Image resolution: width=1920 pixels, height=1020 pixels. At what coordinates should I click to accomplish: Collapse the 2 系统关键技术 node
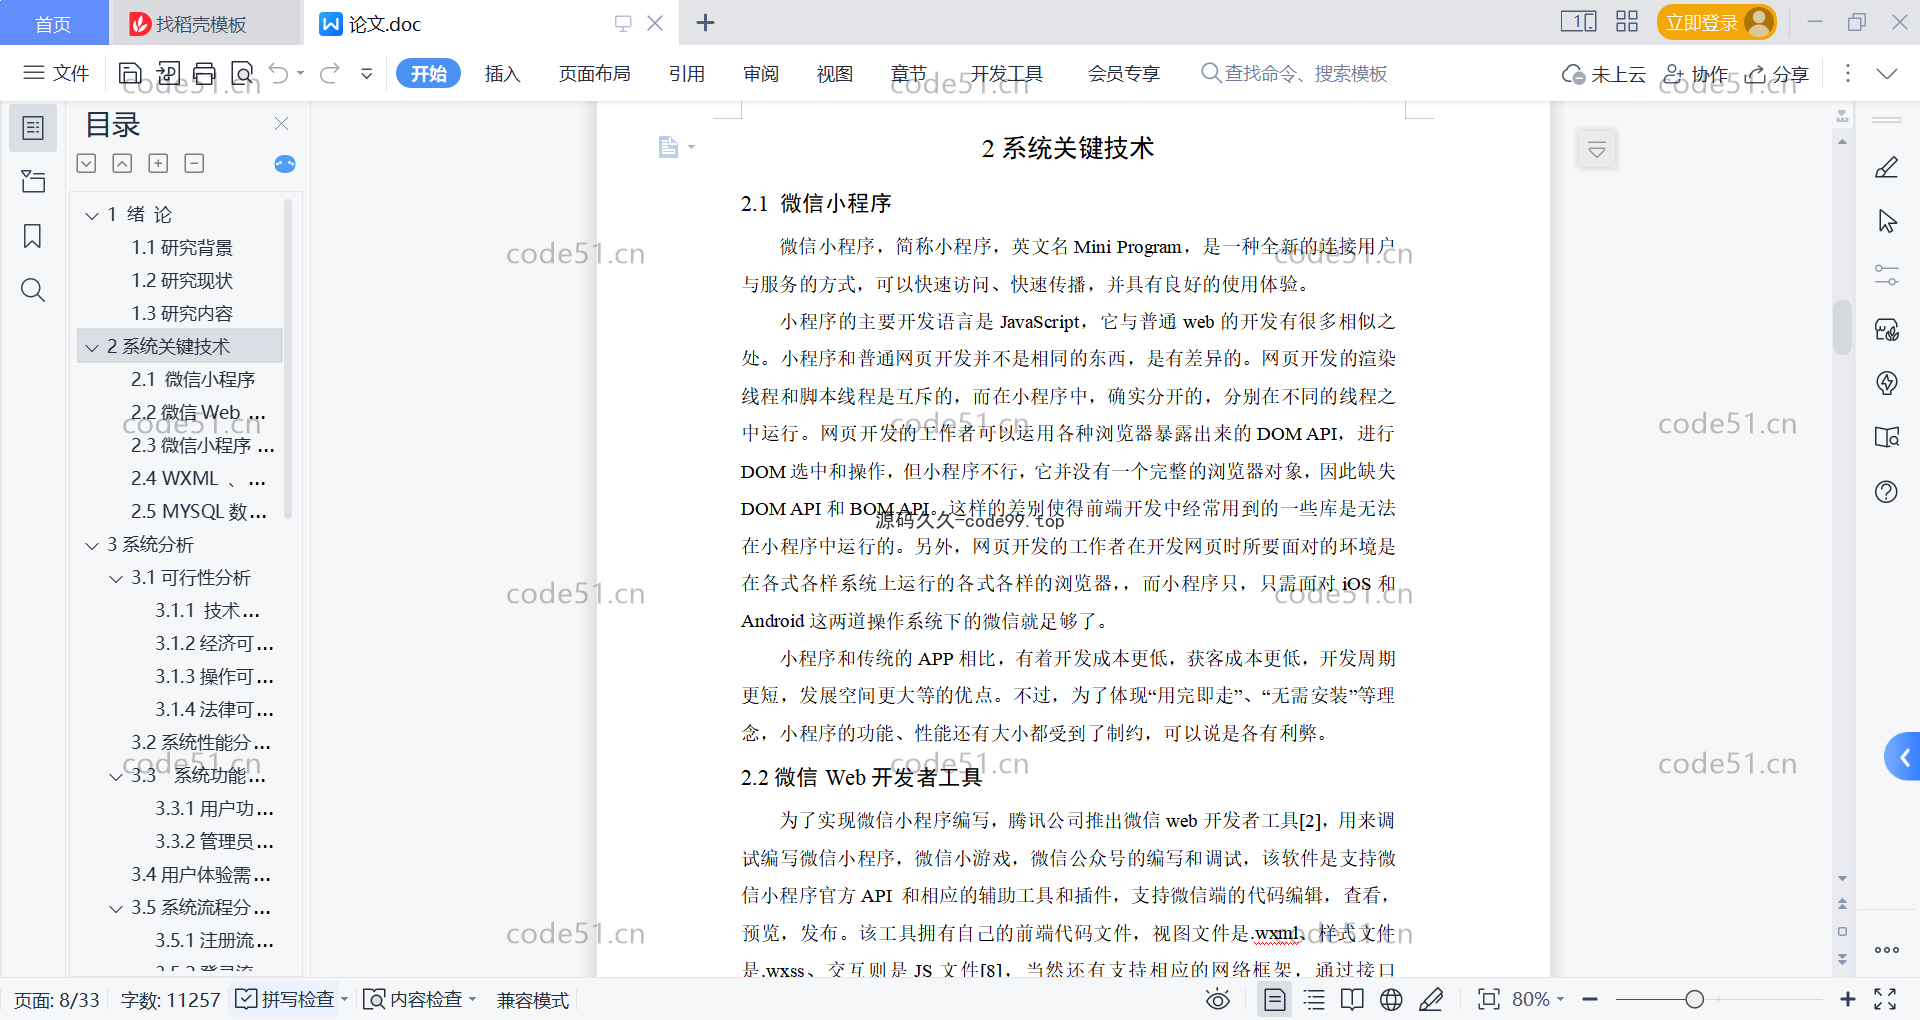92,347
